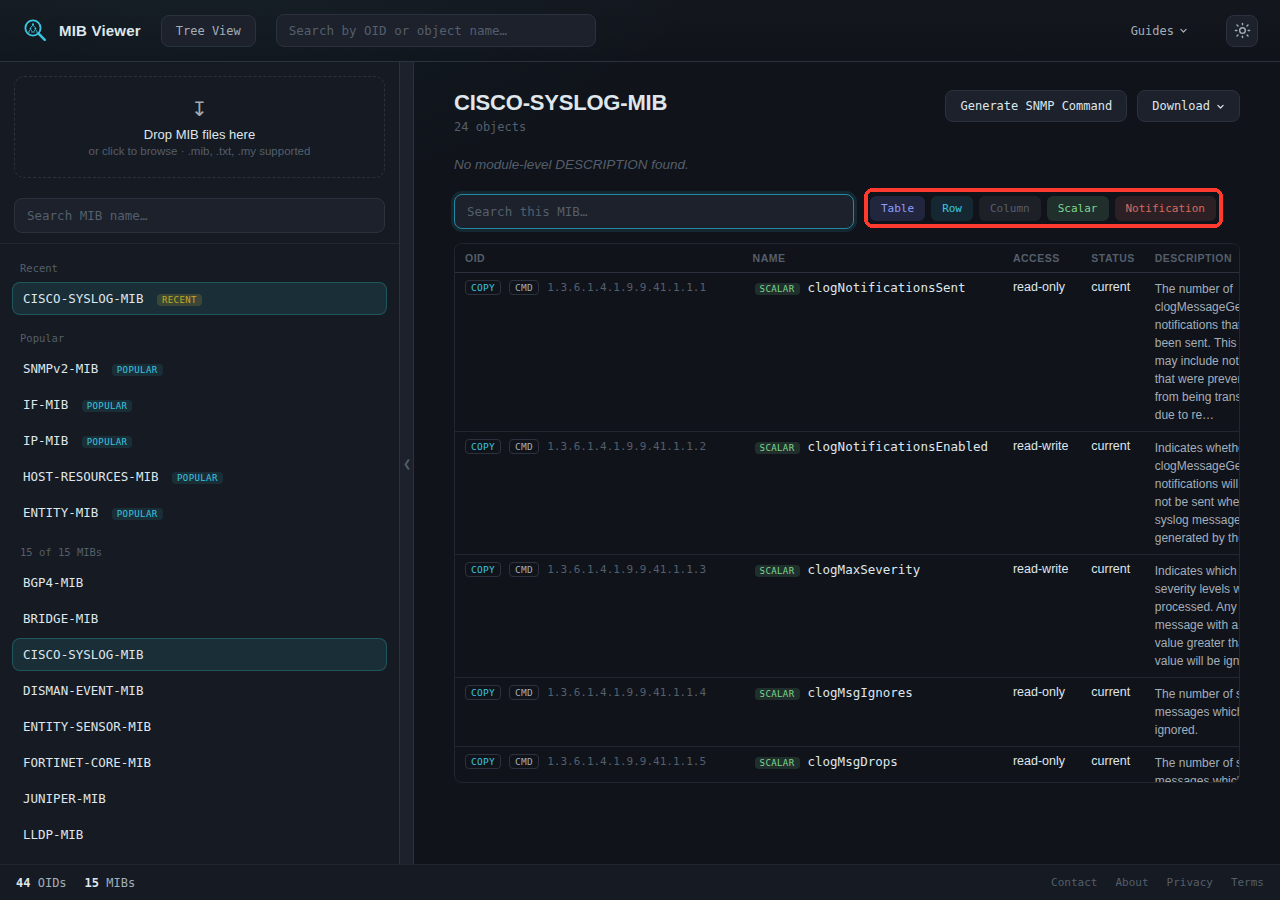This screenshot has width=1280, height=900.
Task: Open CMD for clogNotificationsEnabled row
Action: click(524, 447)
